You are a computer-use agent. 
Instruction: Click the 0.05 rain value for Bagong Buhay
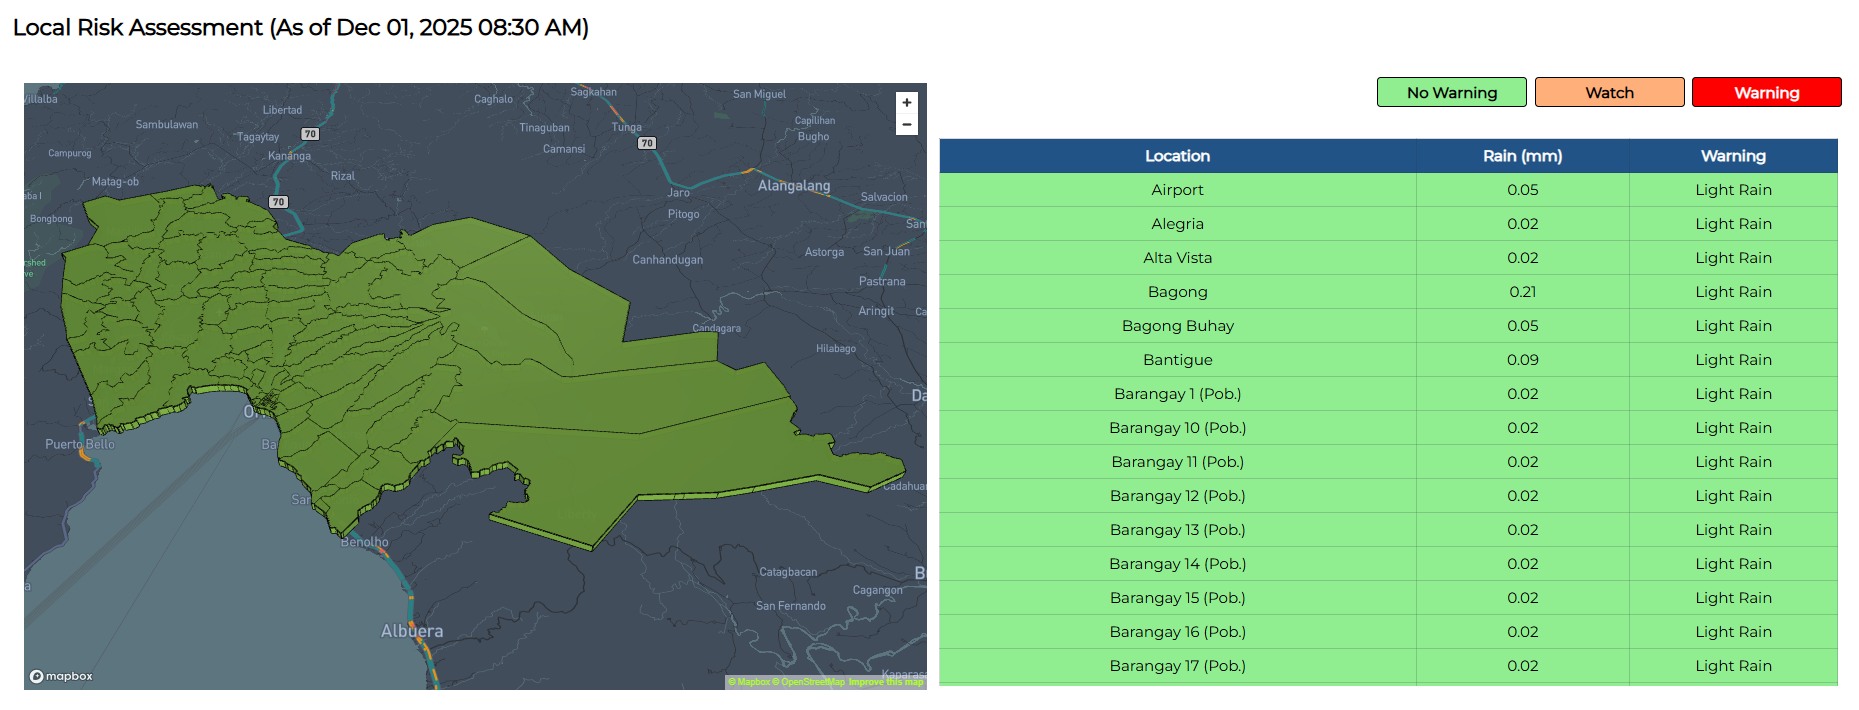(x=1522, y=326)
